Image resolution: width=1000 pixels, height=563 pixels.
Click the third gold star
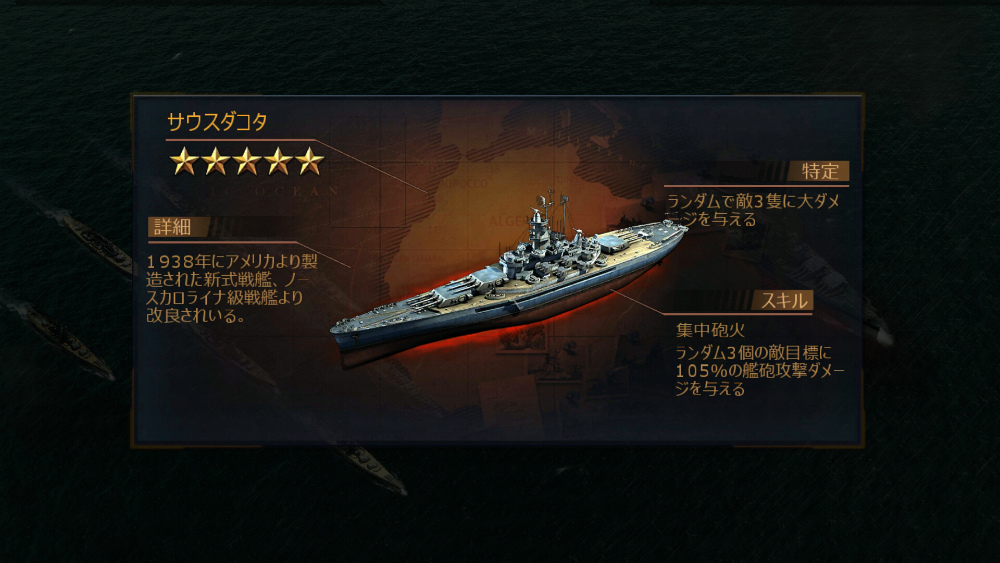pos(247,161)
